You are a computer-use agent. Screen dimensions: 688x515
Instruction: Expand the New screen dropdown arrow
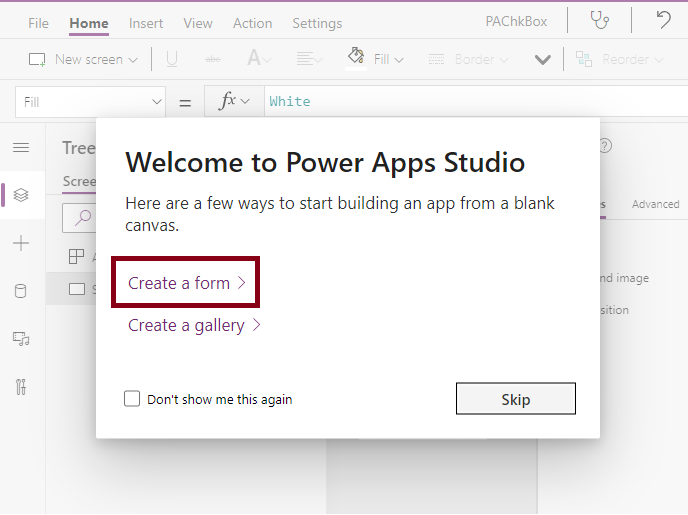pyautogui.click(x=133, y=60)
